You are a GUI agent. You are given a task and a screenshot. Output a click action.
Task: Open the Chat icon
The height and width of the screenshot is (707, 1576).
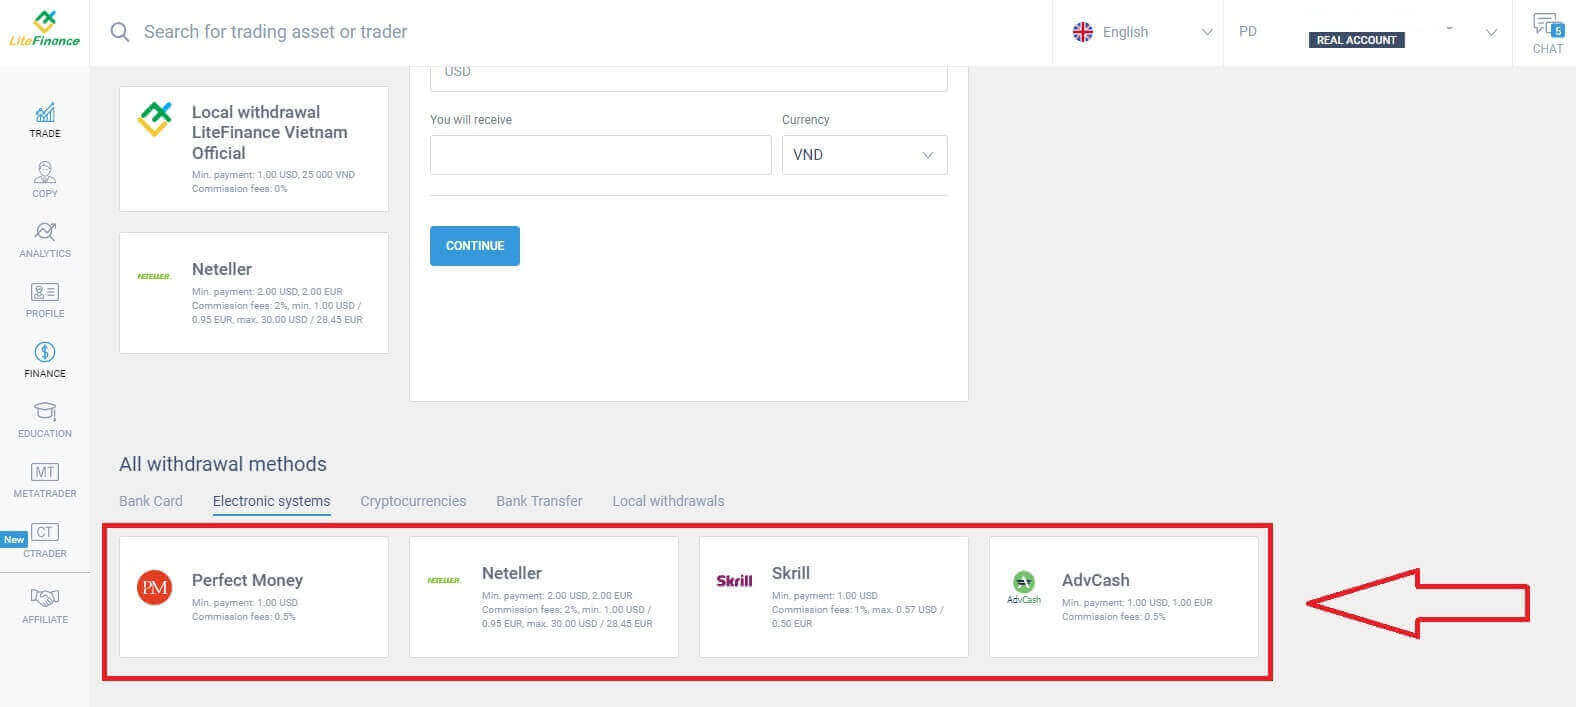(x=1547, y=33)
